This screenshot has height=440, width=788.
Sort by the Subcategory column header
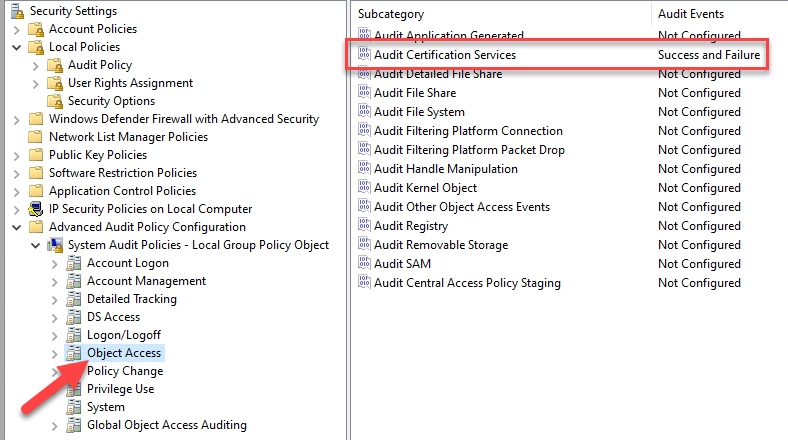[500, 14]
